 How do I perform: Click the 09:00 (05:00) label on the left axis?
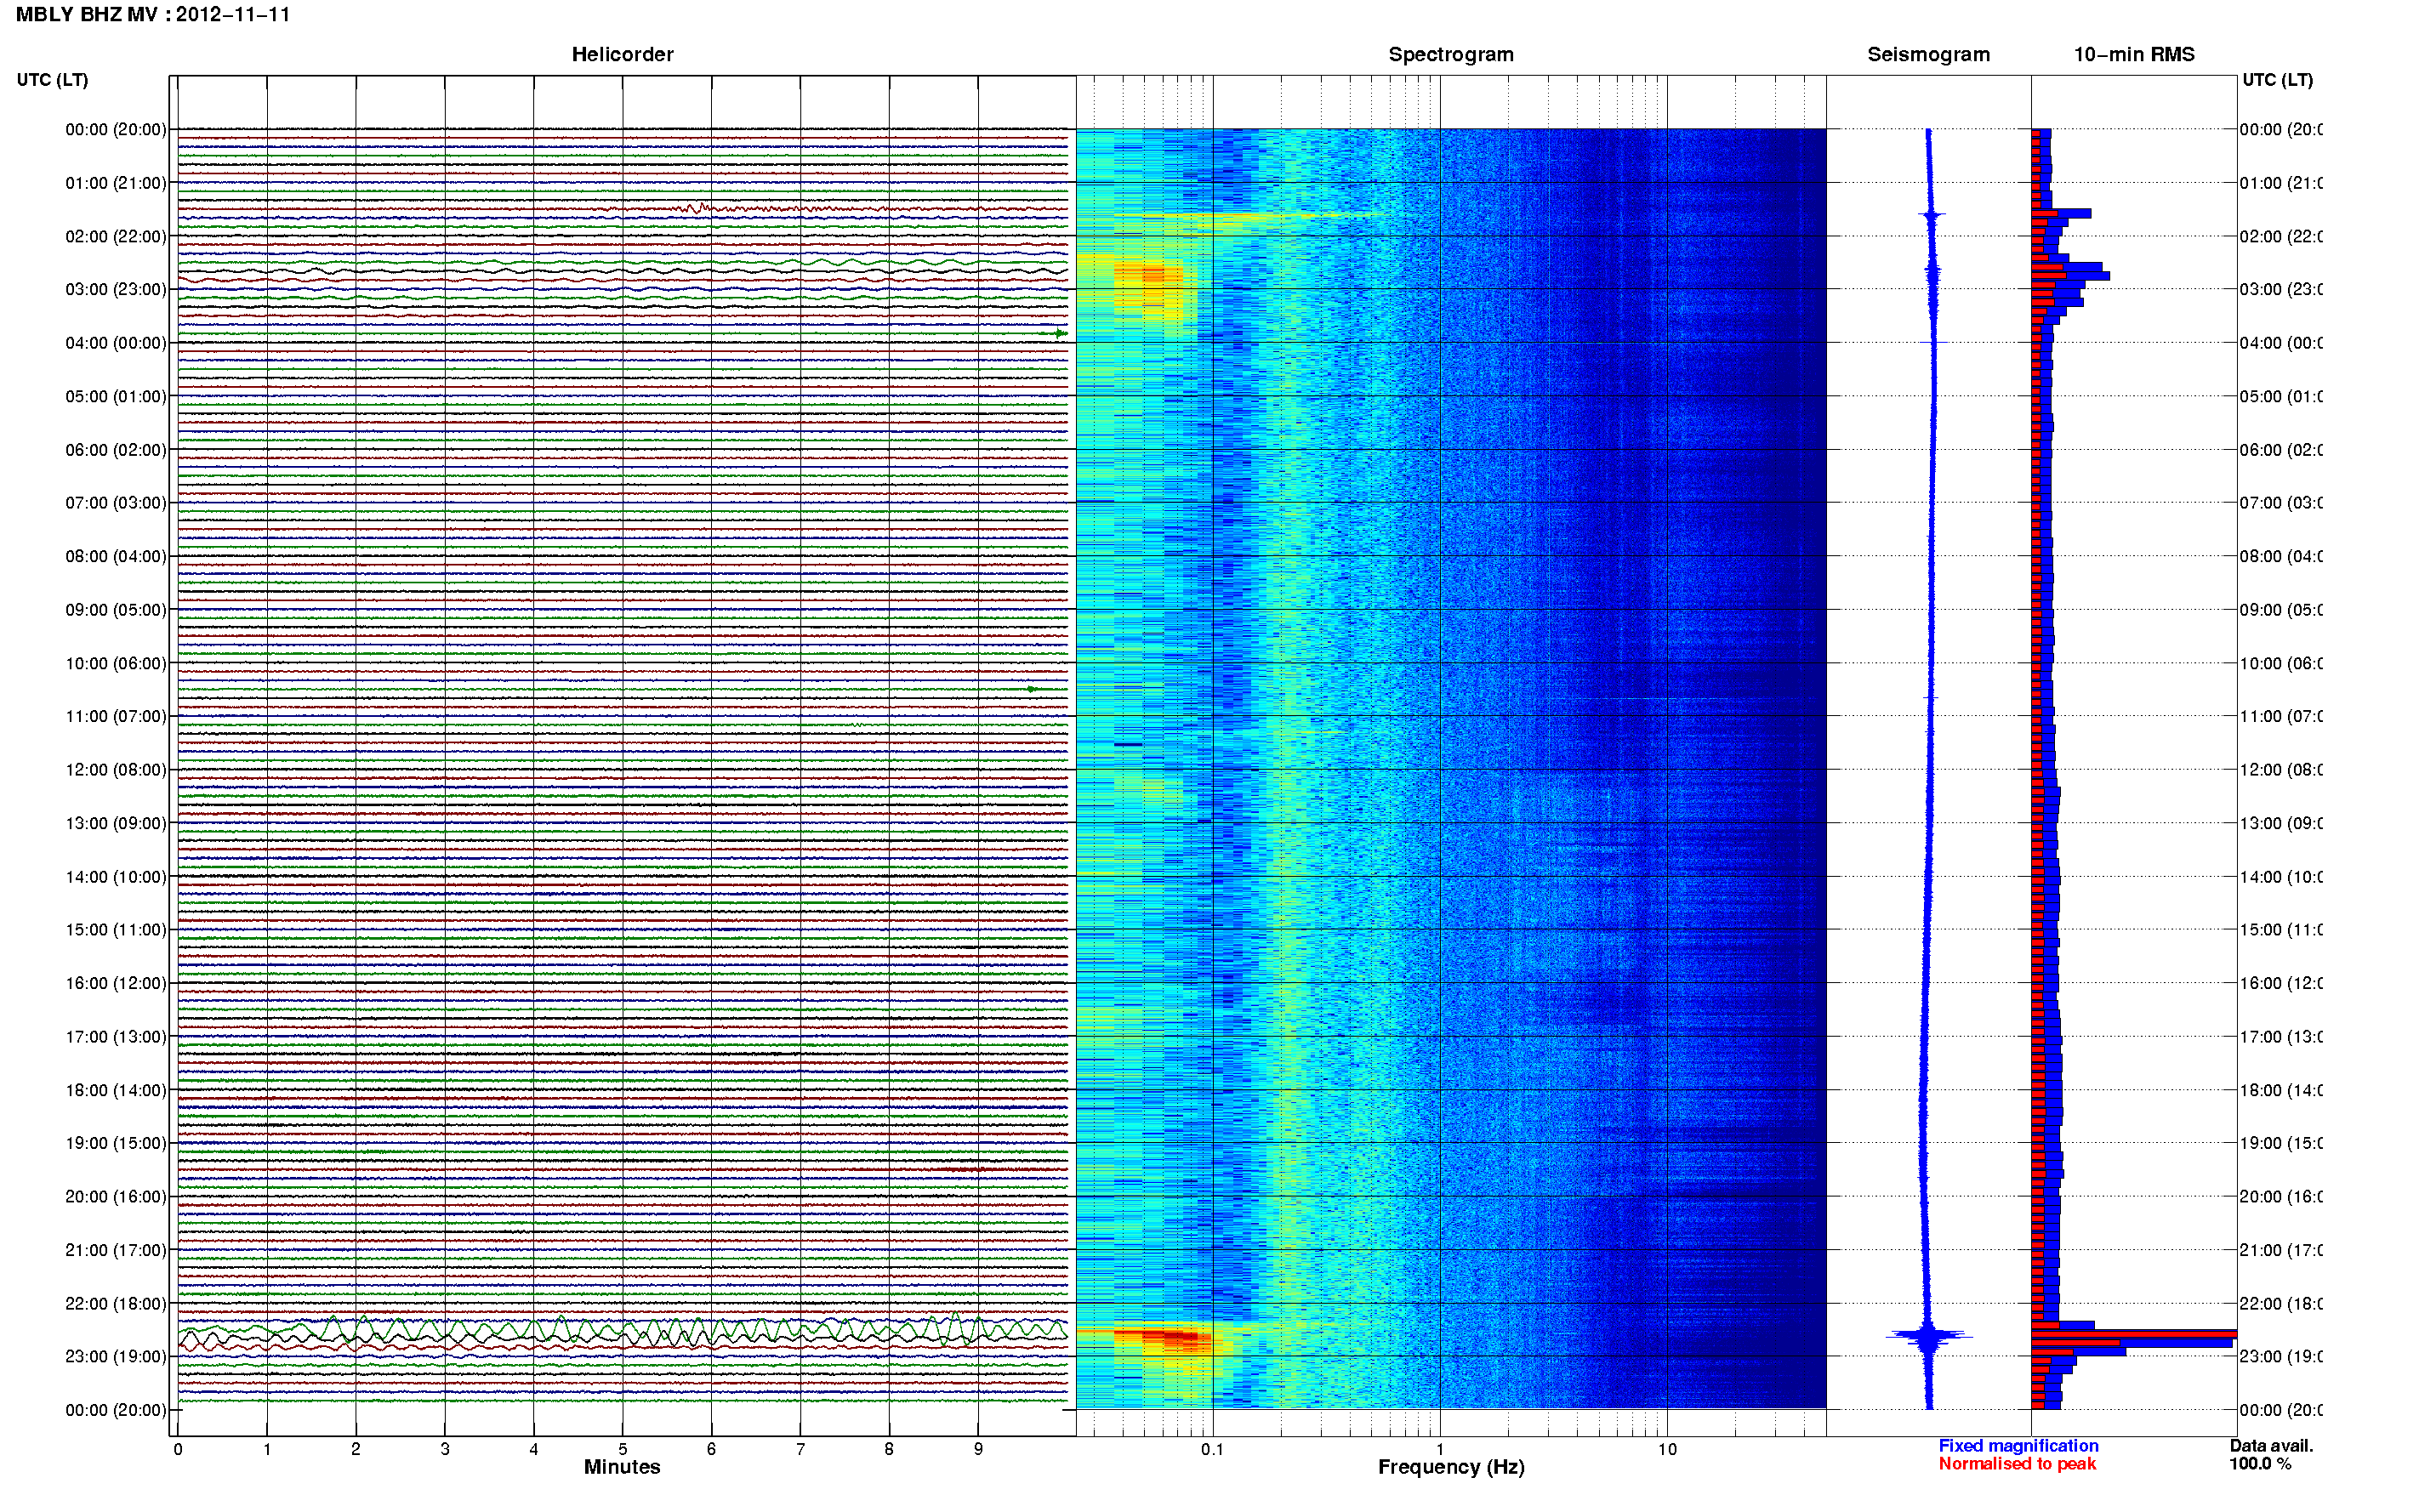point(116,610)
